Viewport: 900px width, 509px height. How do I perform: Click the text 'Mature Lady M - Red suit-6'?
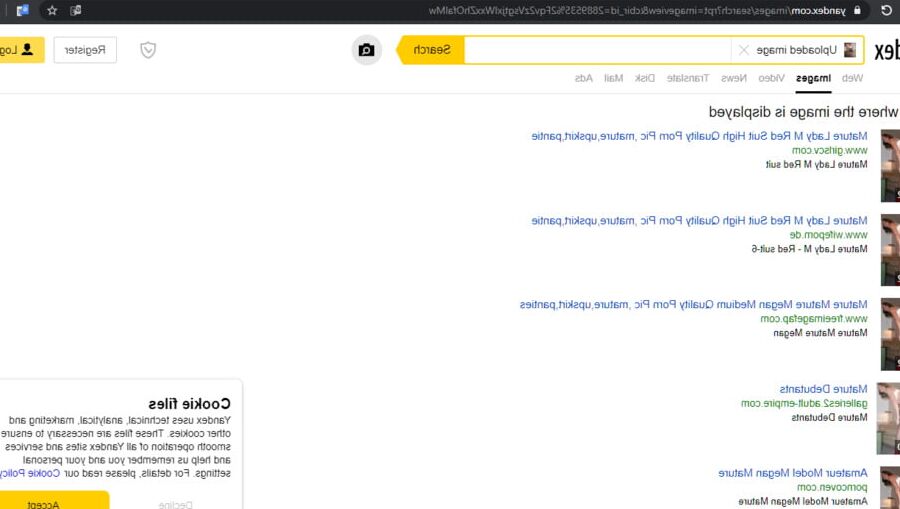point(809,249)
